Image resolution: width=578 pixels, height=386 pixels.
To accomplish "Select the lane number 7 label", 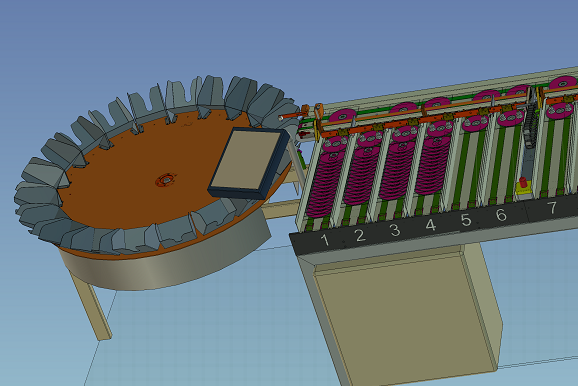I will [552, 208].
